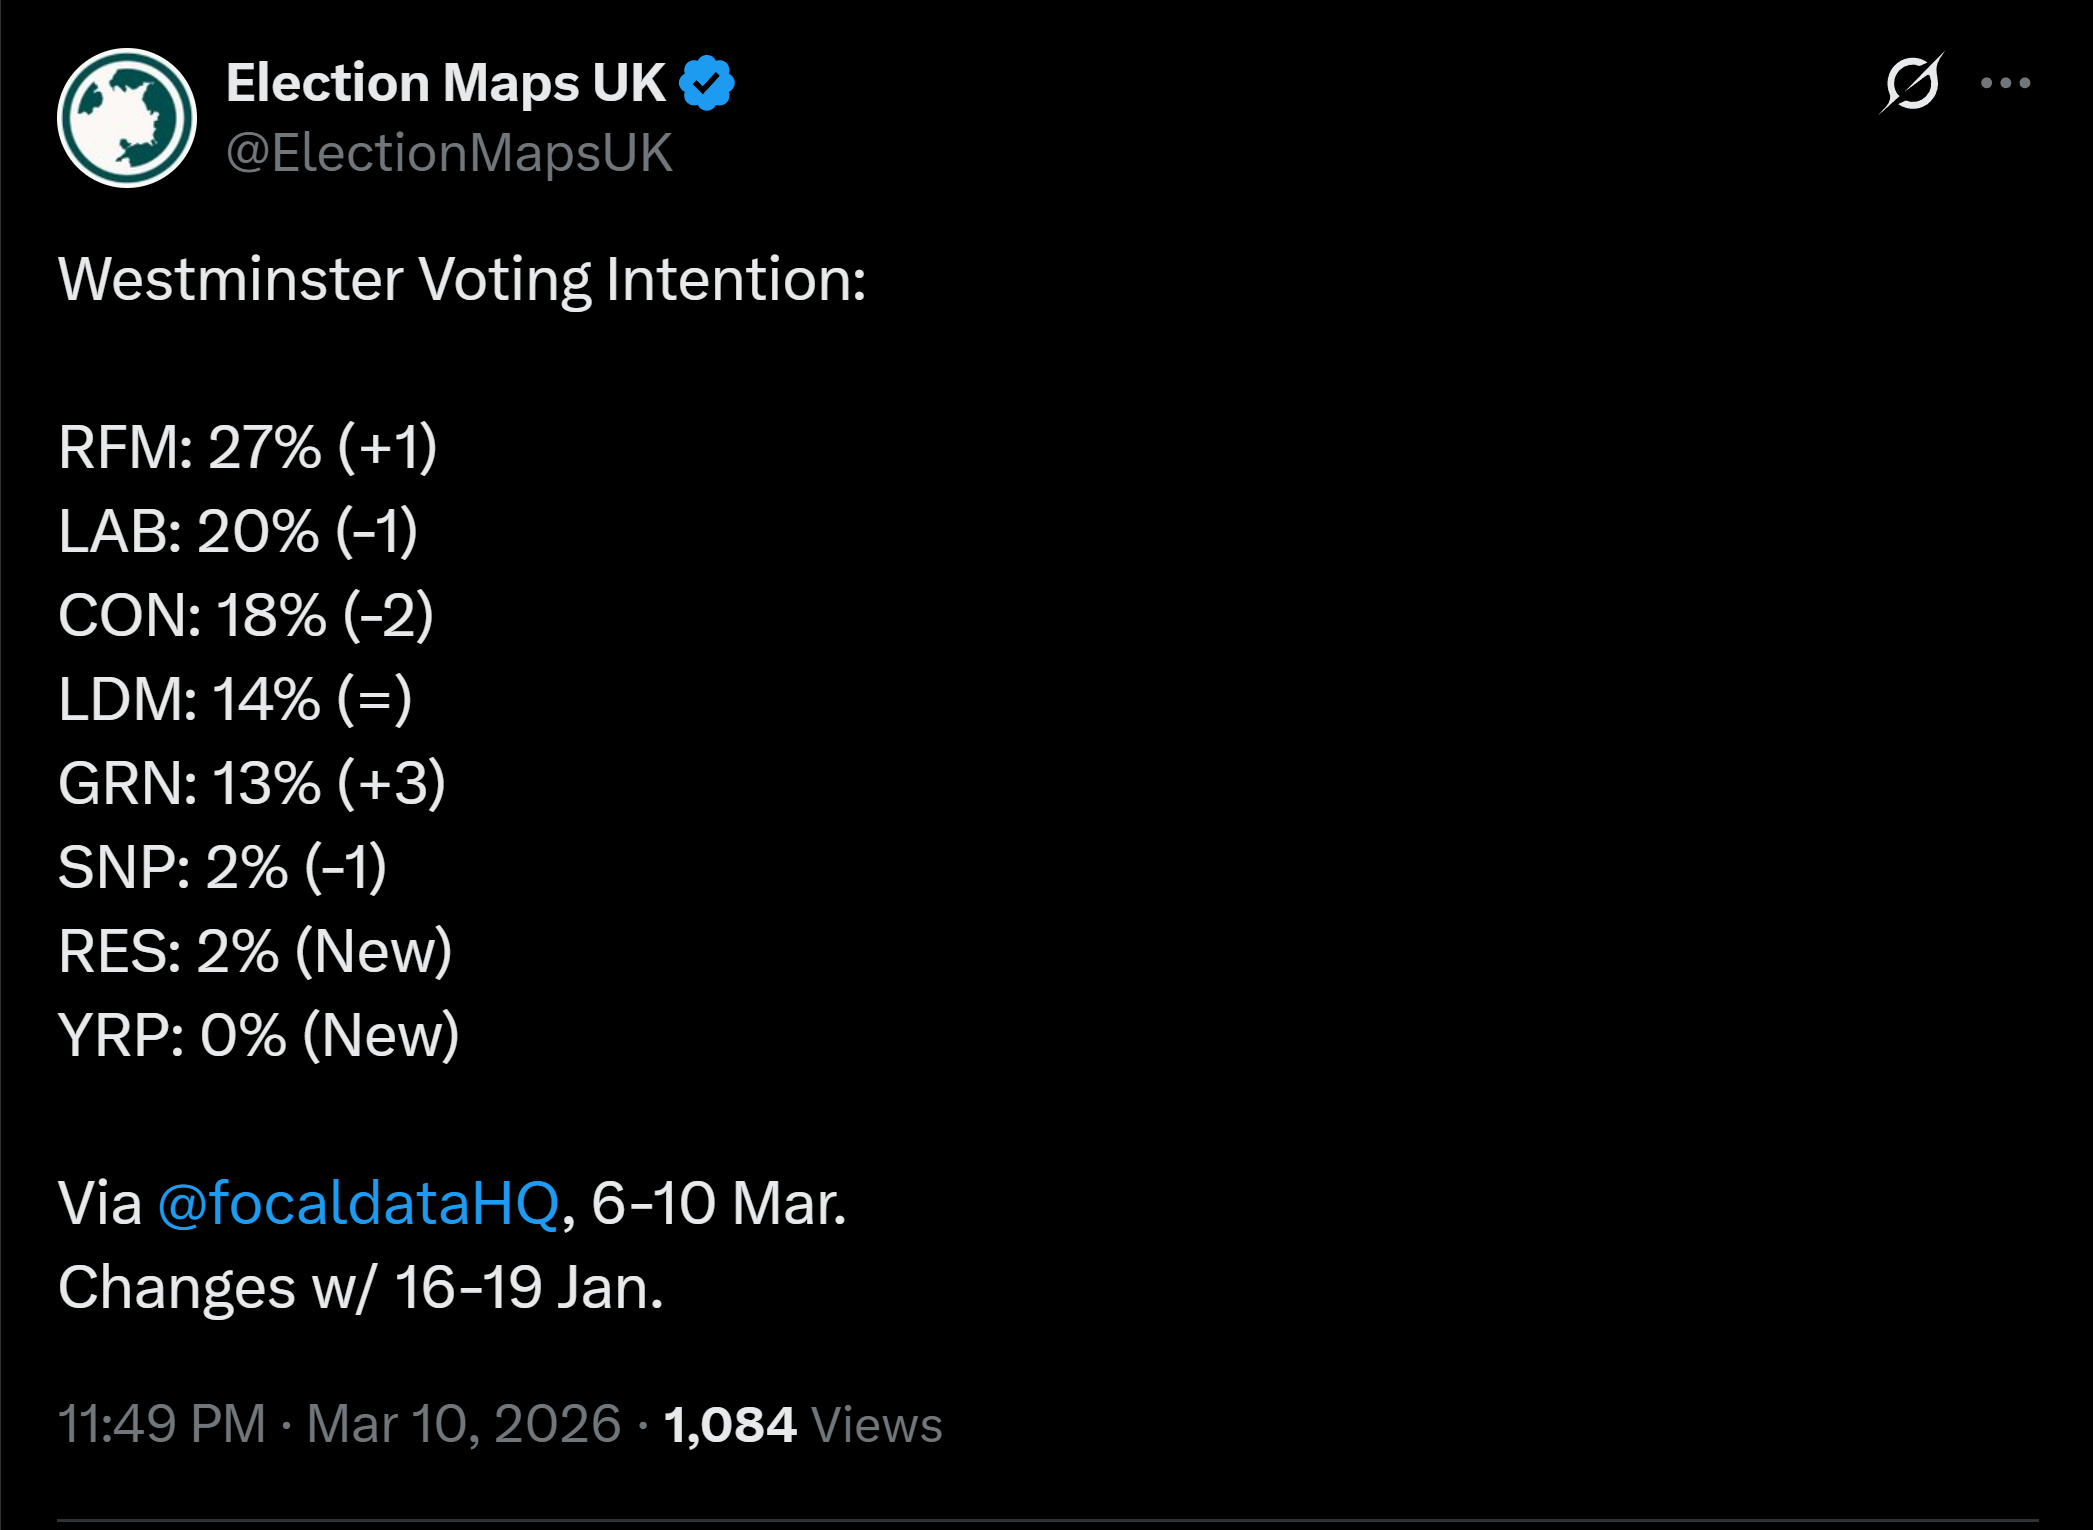Image resolution: width=2093 pixels, height=1530 pixels.
Task: Select the GRN: 13% (+3) line
Action: tap(252, 783)
